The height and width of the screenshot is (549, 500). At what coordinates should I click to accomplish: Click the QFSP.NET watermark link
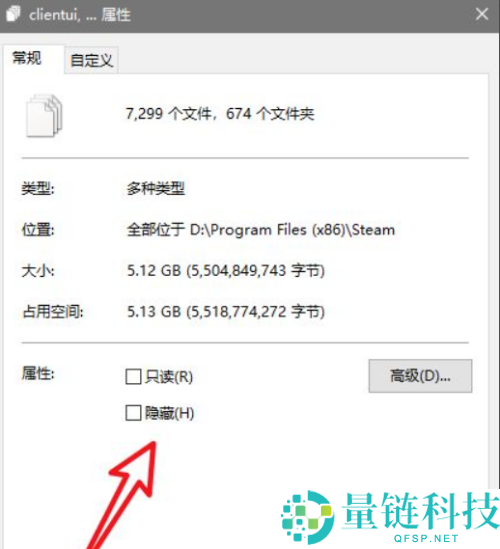(426, 538)
